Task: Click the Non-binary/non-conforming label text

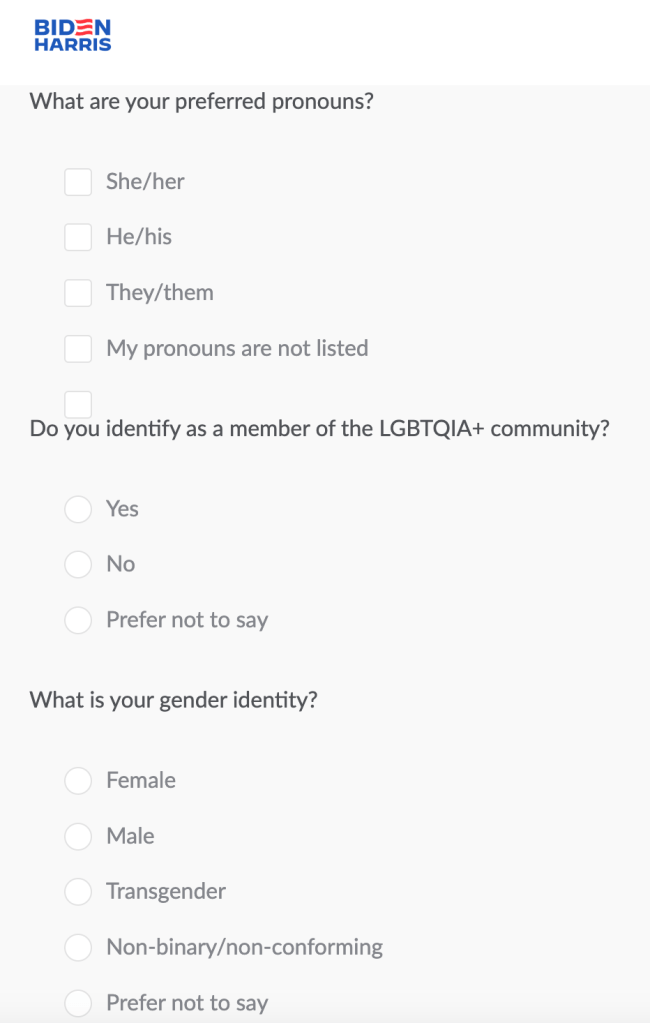Action: click(244, 947)
